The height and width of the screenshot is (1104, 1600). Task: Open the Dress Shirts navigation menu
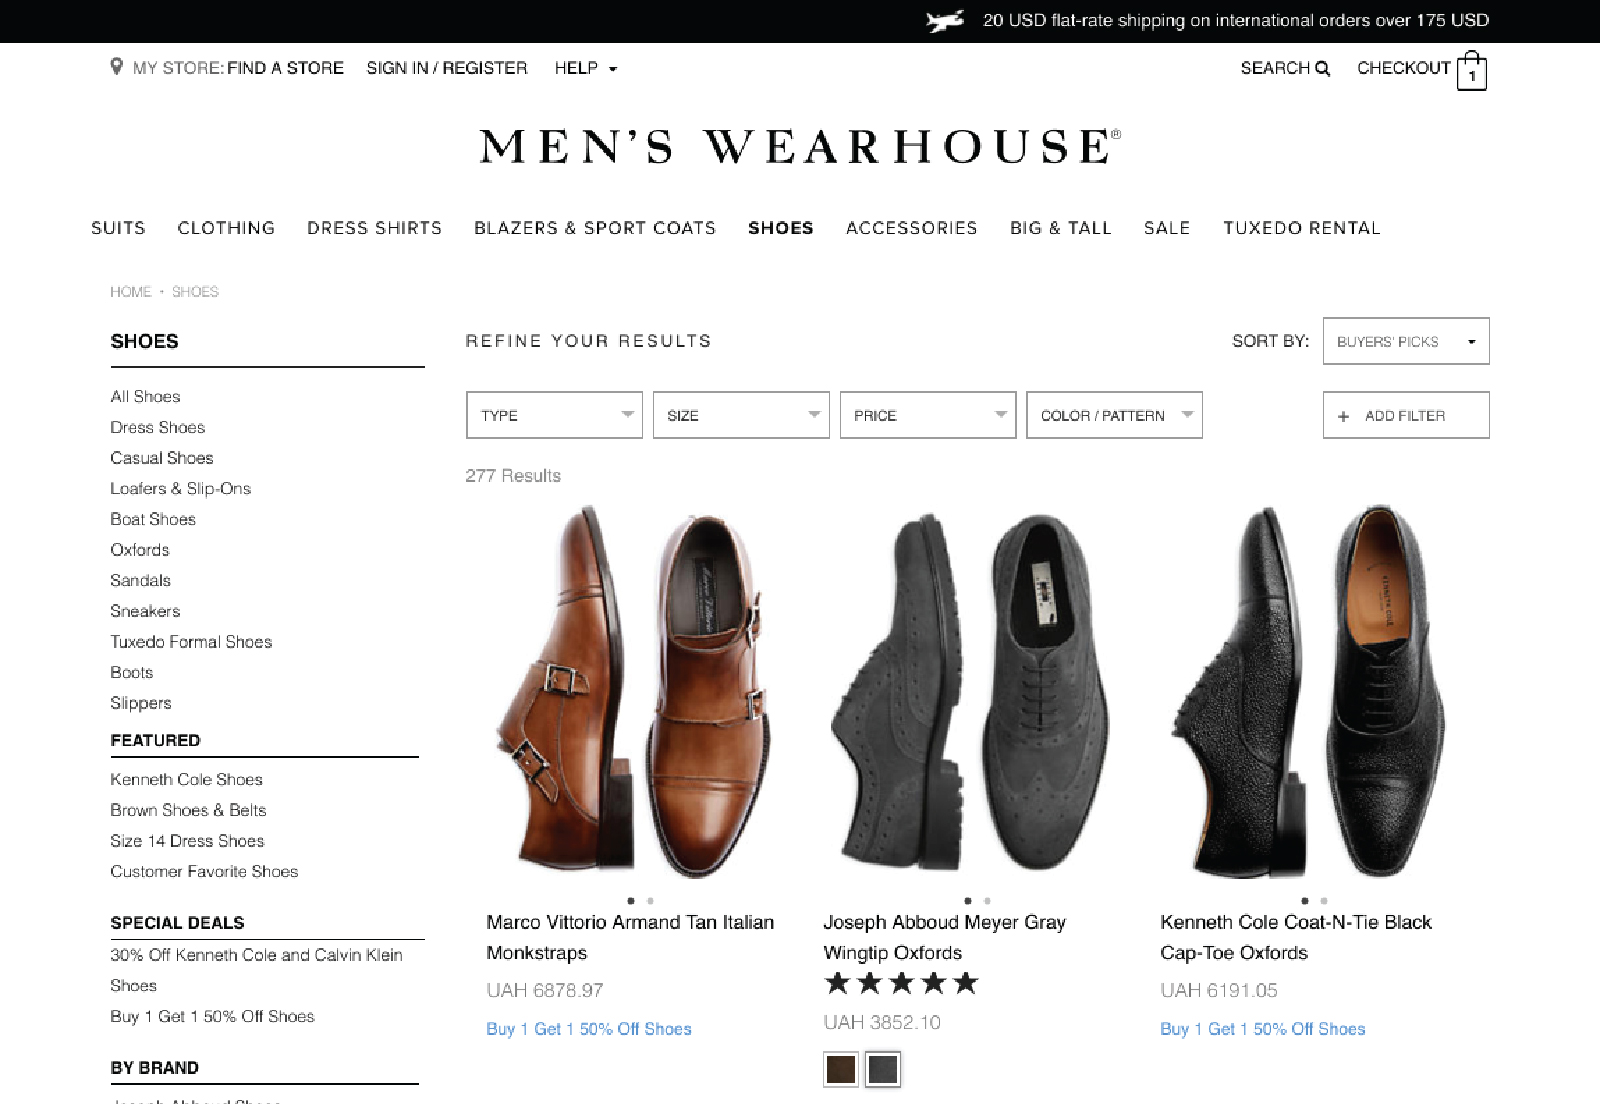374,228
